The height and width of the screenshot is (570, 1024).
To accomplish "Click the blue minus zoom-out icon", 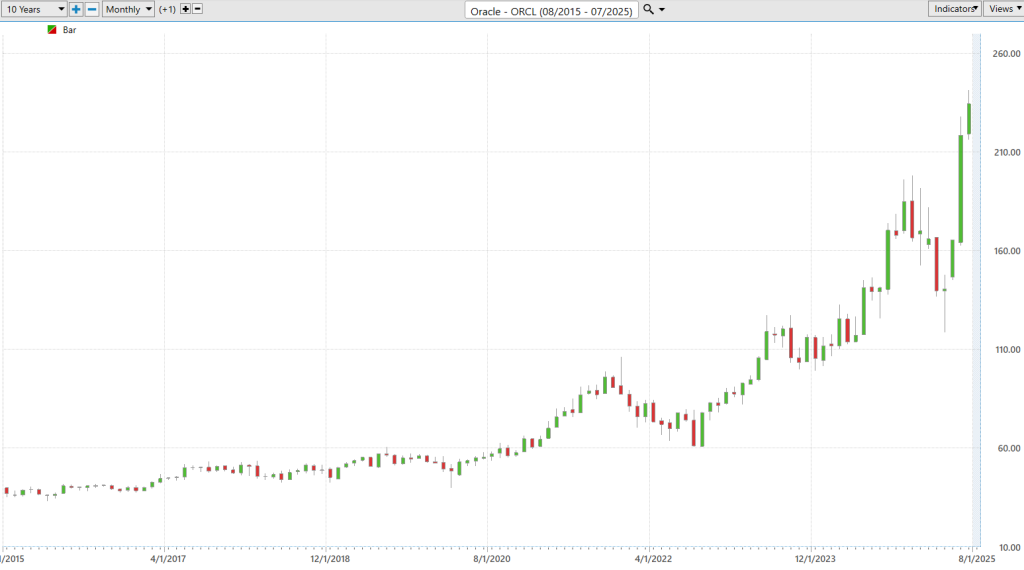I will pyautogui.click(x=92, y=9).
